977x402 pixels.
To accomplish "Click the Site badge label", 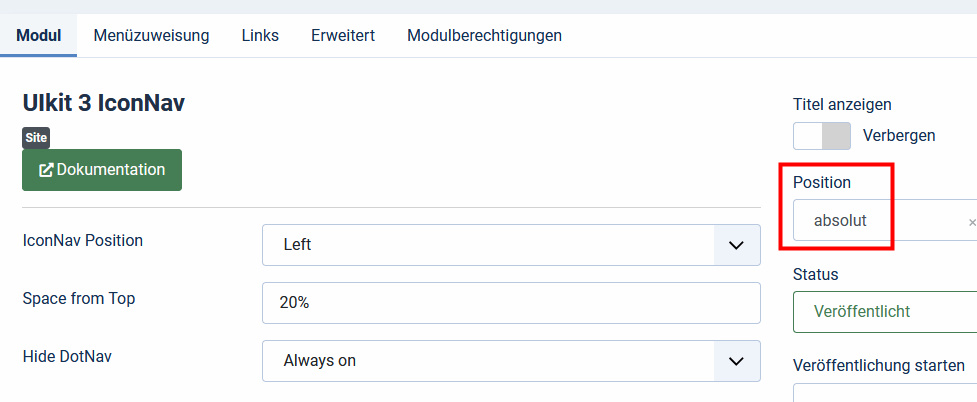I will [36, 138].
